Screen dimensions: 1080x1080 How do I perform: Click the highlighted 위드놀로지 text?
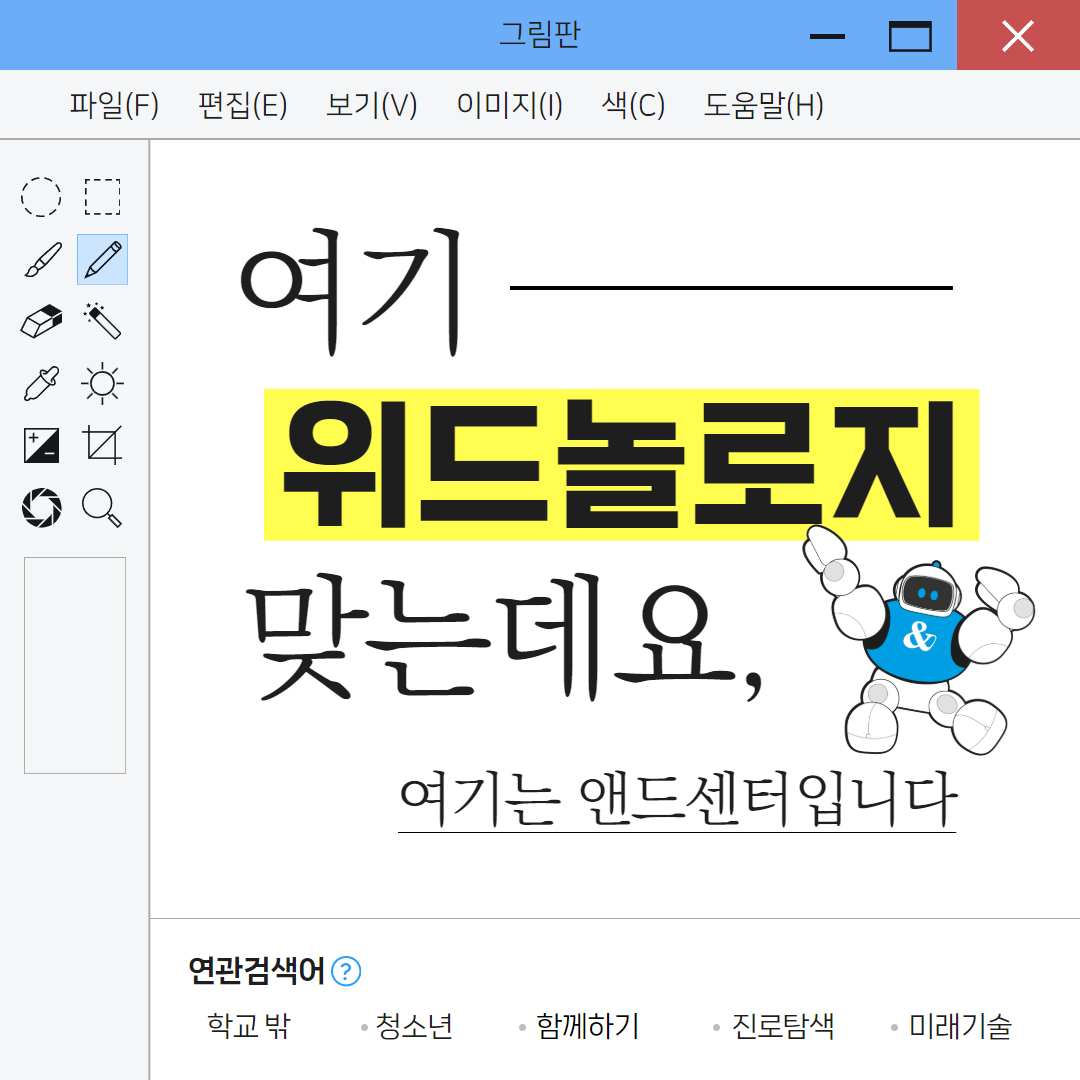click(x=621, y=465)
